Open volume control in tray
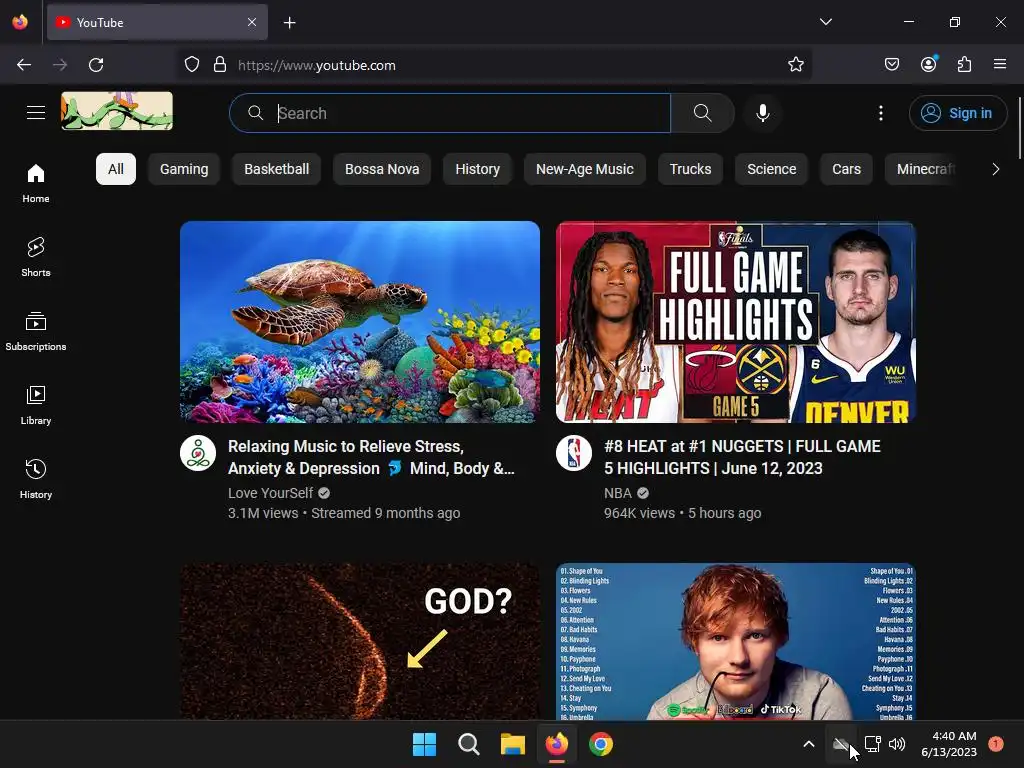 (x=897, y=744)
